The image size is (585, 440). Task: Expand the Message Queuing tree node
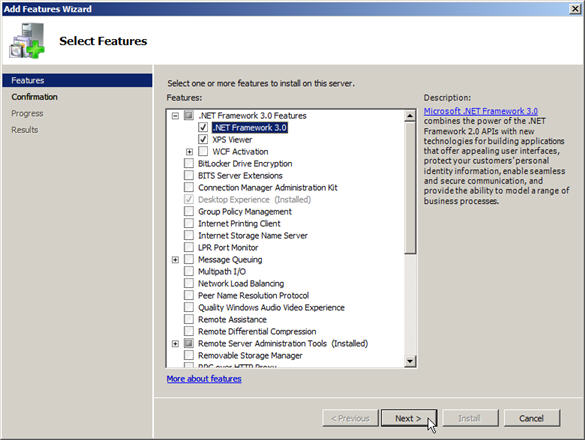(x=175, y=259)
